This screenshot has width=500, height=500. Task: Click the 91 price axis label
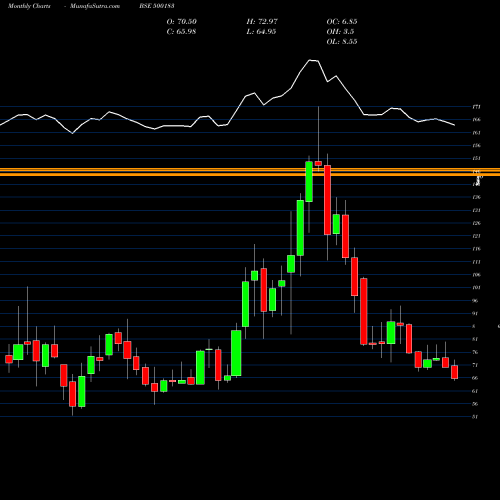[475, 313]
